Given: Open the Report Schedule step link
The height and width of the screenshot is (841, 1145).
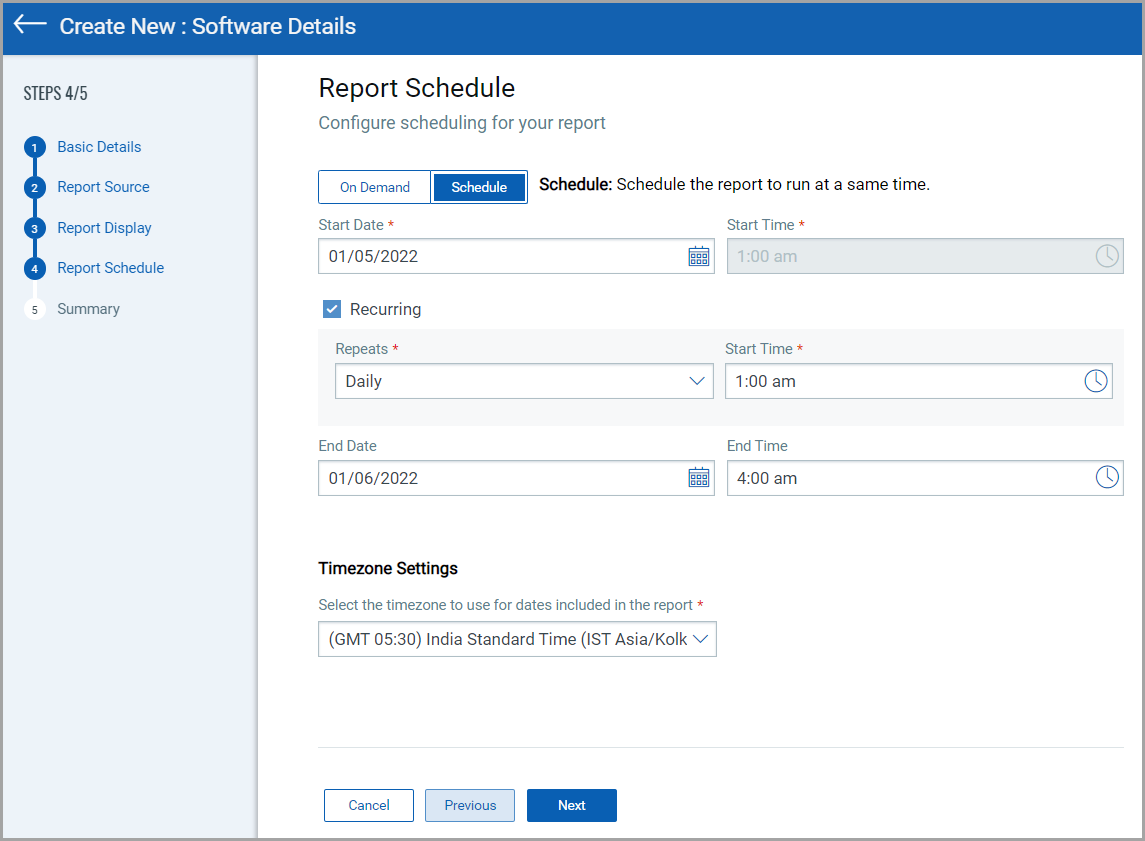Looking at the screenshot, I should [x=110, y=268].
